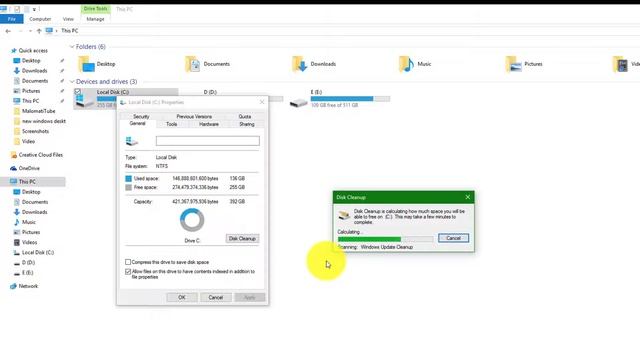Collapse the Folders (6) section
The width and height of the screenshot is (640, 360).
pyautogui.click(x=72, y=47)
